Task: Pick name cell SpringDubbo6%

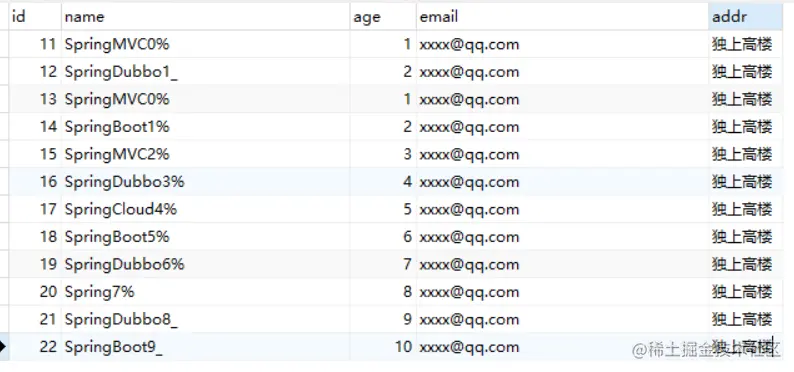Action: (x=206, y=264)
